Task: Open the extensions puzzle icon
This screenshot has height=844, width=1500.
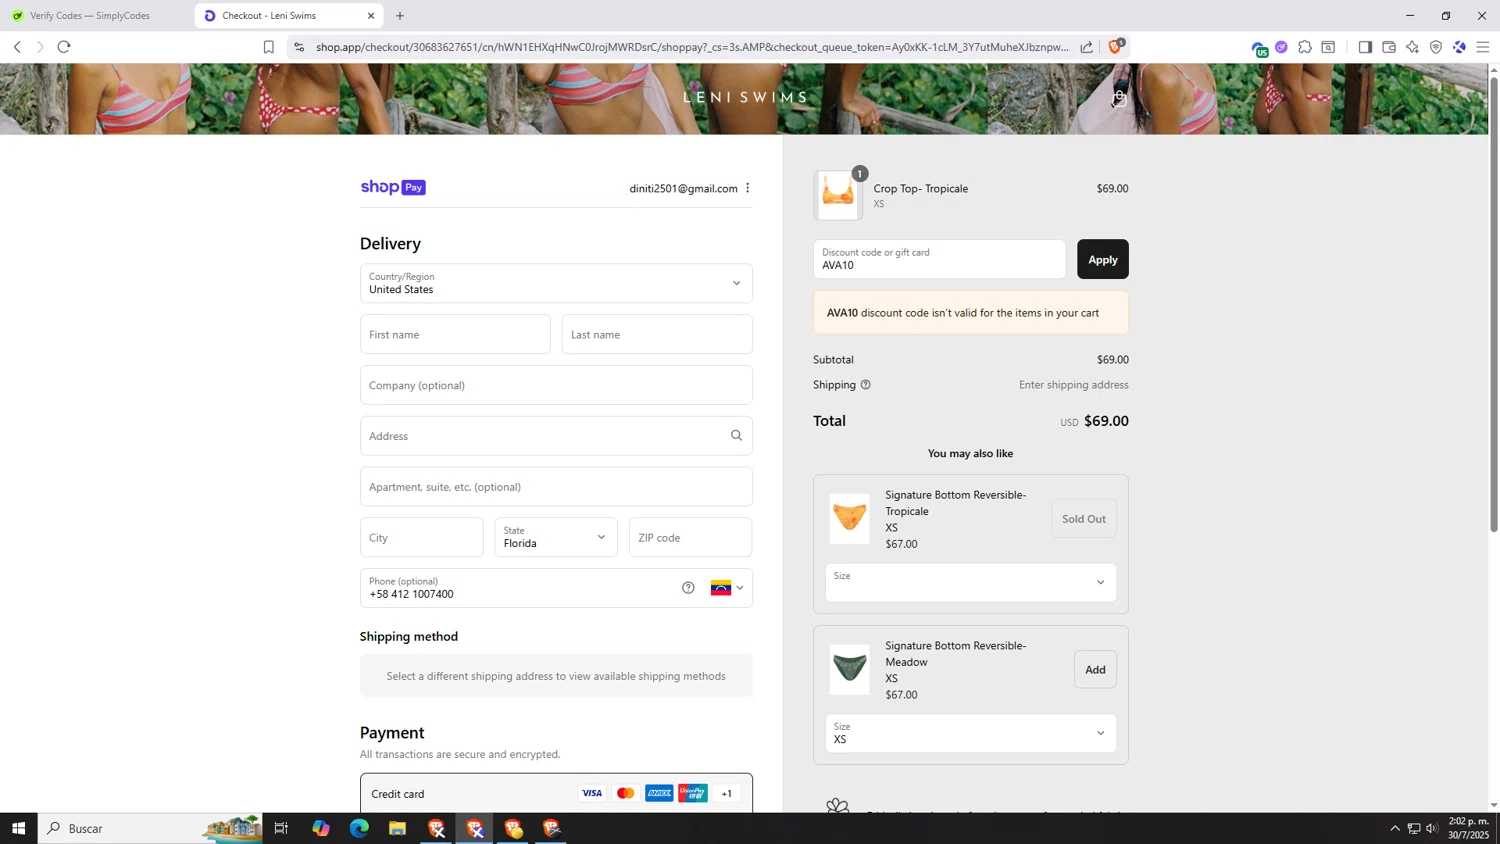Action: 1305,47
